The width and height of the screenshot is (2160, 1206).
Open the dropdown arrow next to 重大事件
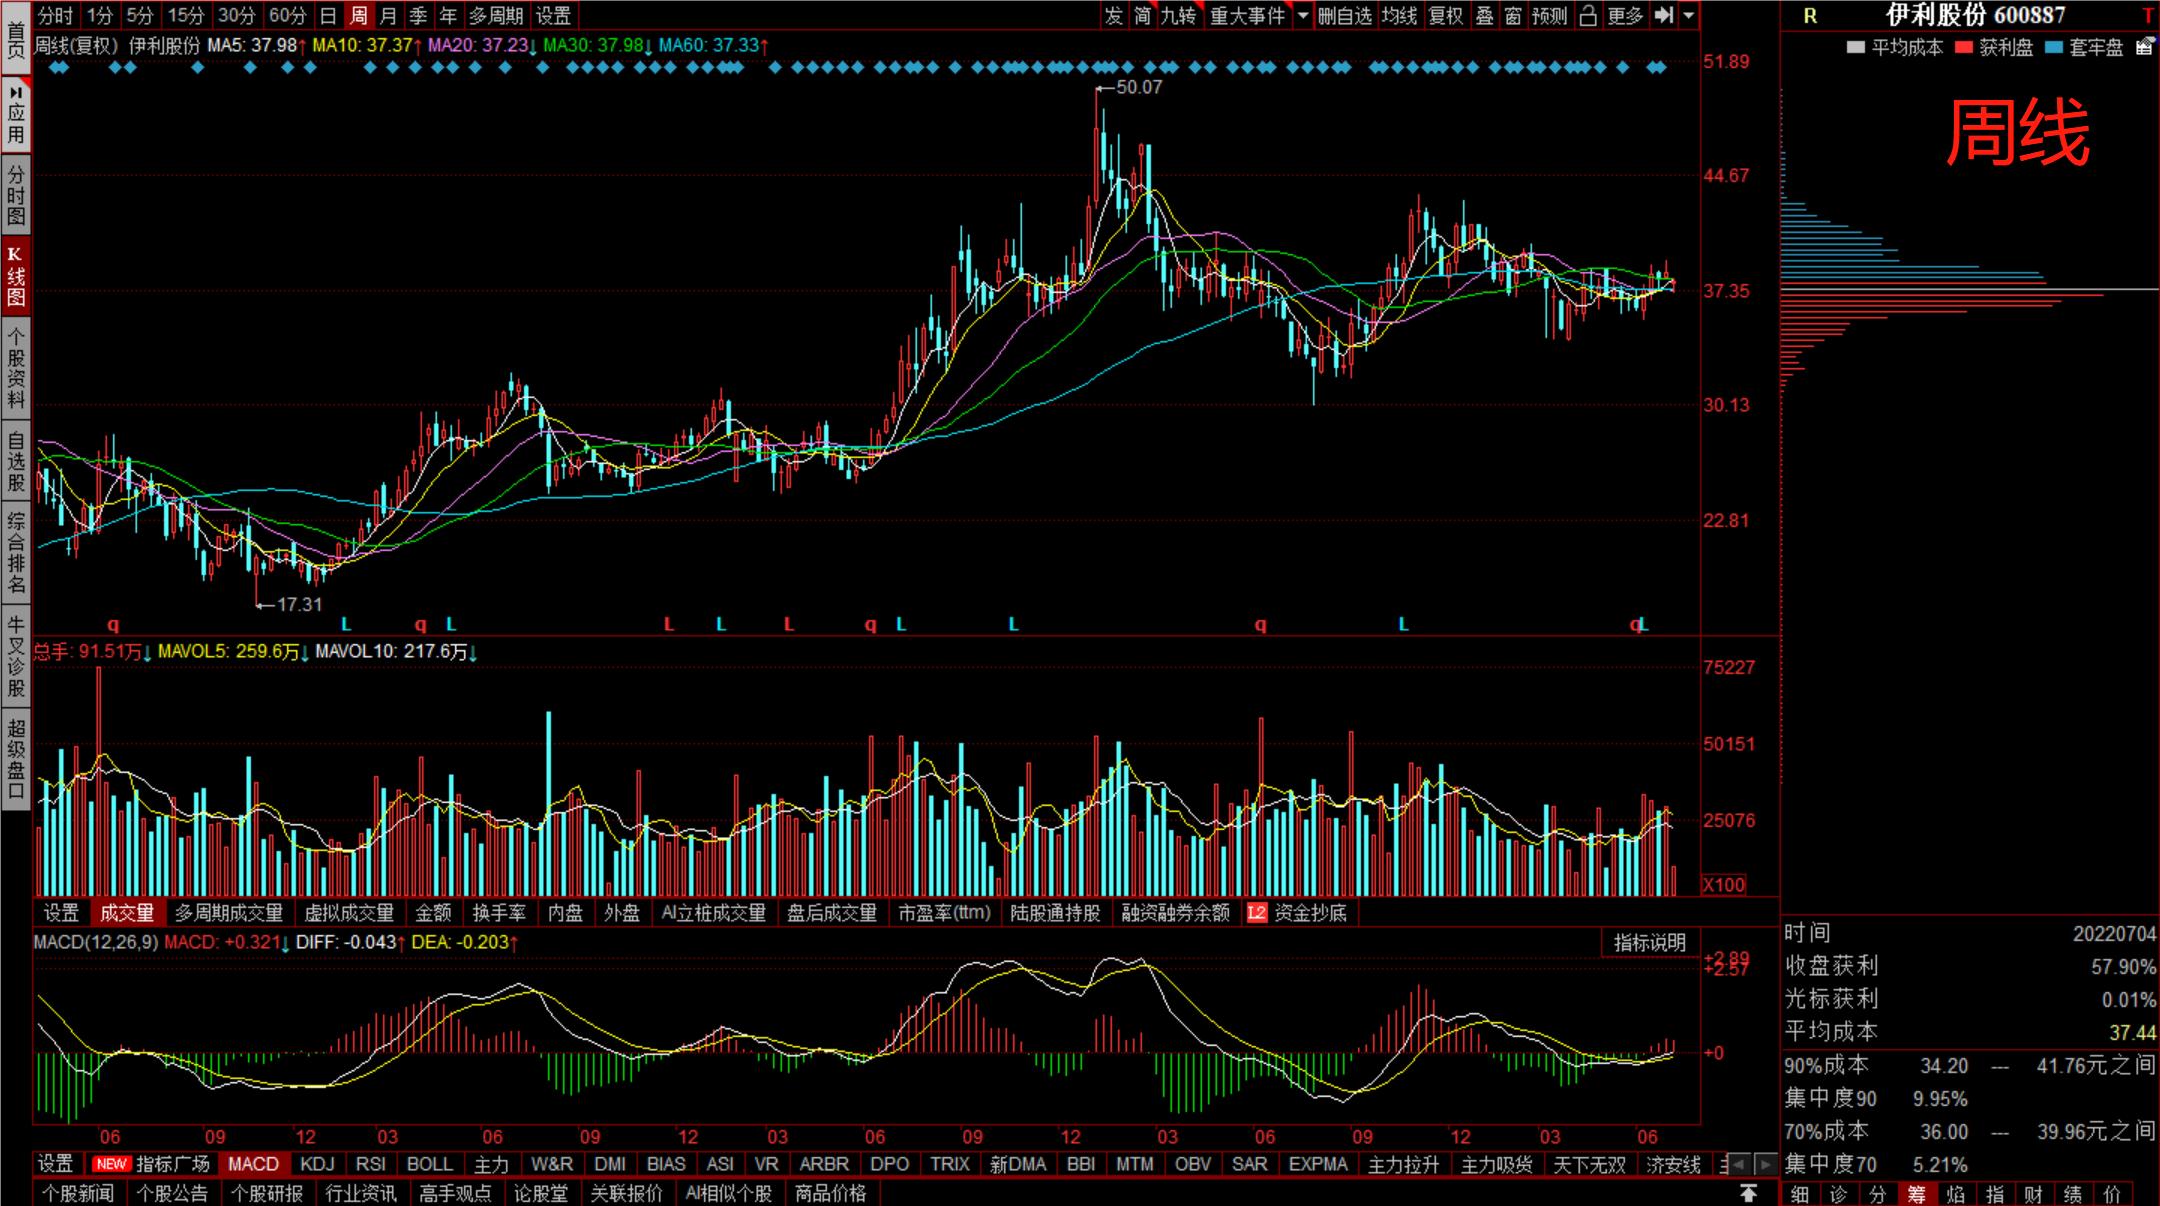[x=1302, y=15]
